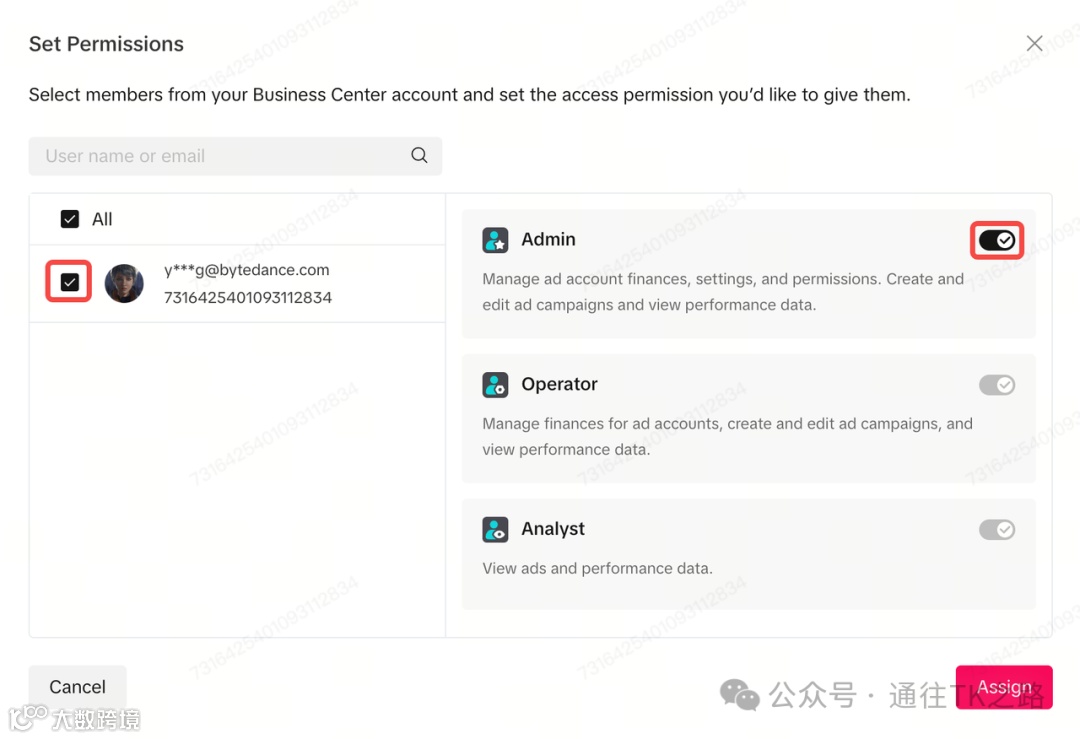Viewport: 1080px width, 739px height.
Task: Click the member avatar photo
Action: click(x=124, y=284)
